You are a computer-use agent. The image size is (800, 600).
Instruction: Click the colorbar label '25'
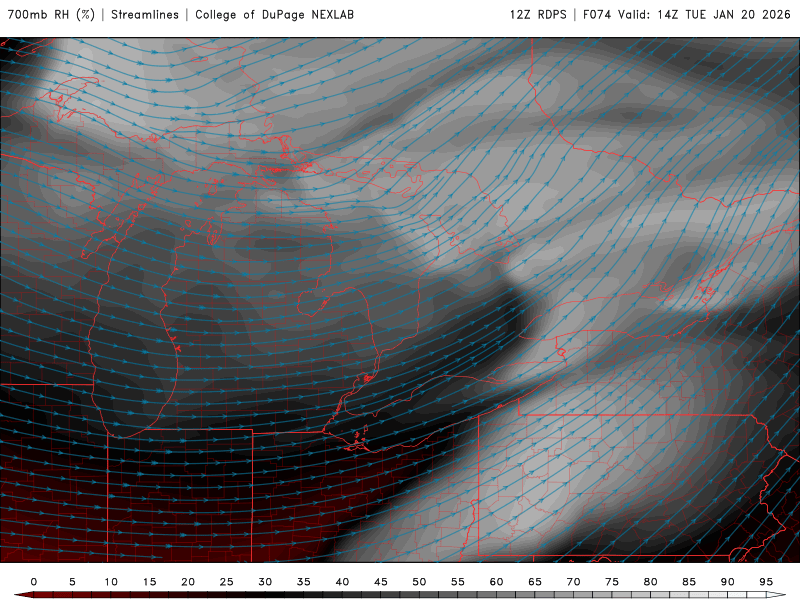(227, 582)
